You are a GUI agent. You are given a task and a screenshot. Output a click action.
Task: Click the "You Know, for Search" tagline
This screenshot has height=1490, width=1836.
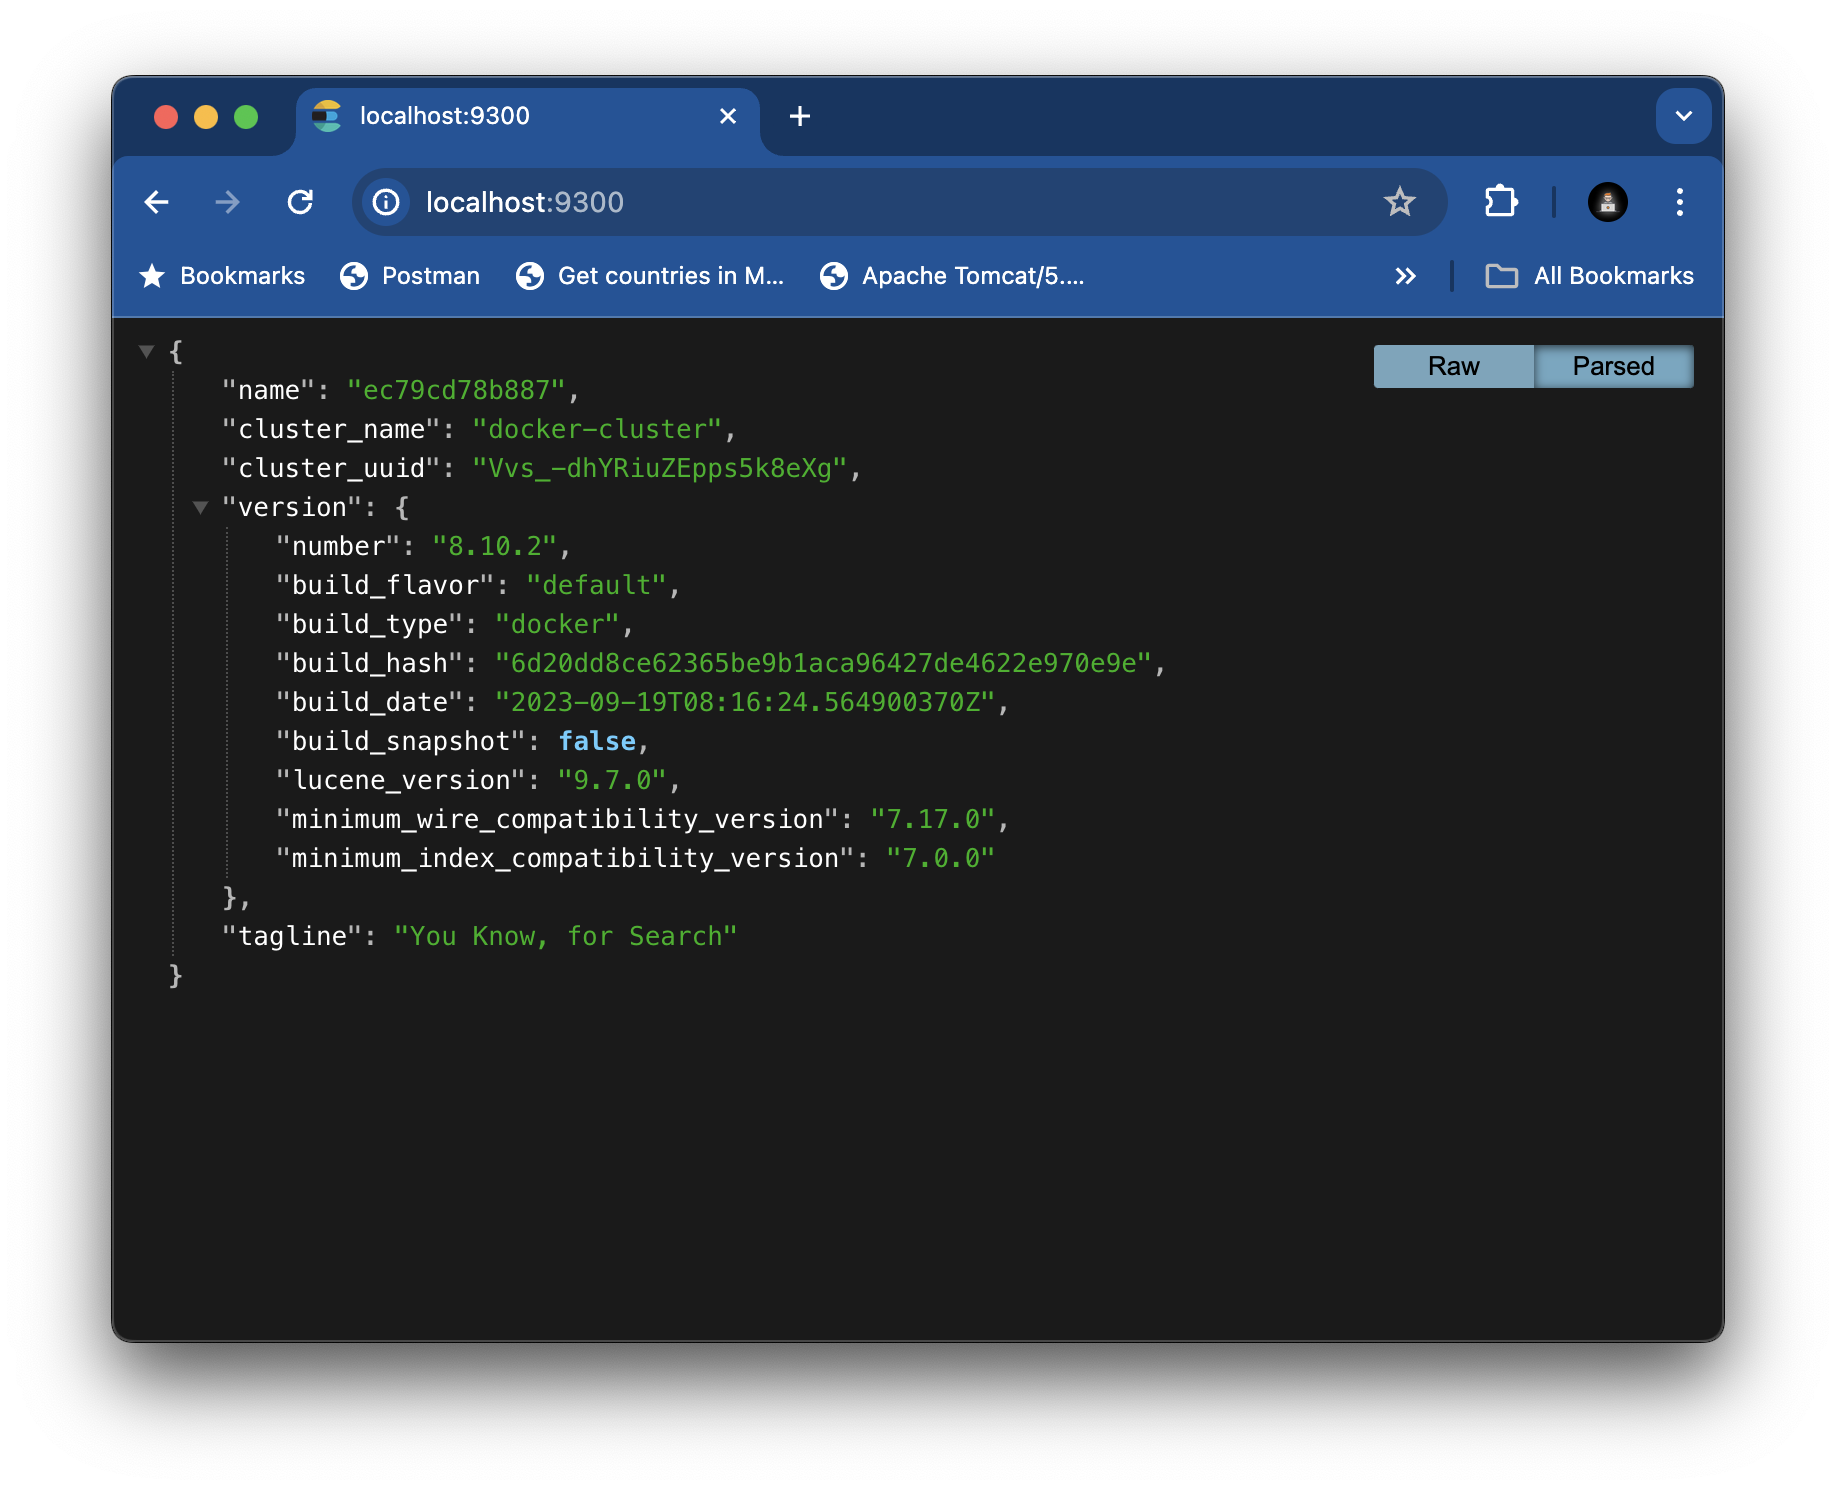[565, 936]
